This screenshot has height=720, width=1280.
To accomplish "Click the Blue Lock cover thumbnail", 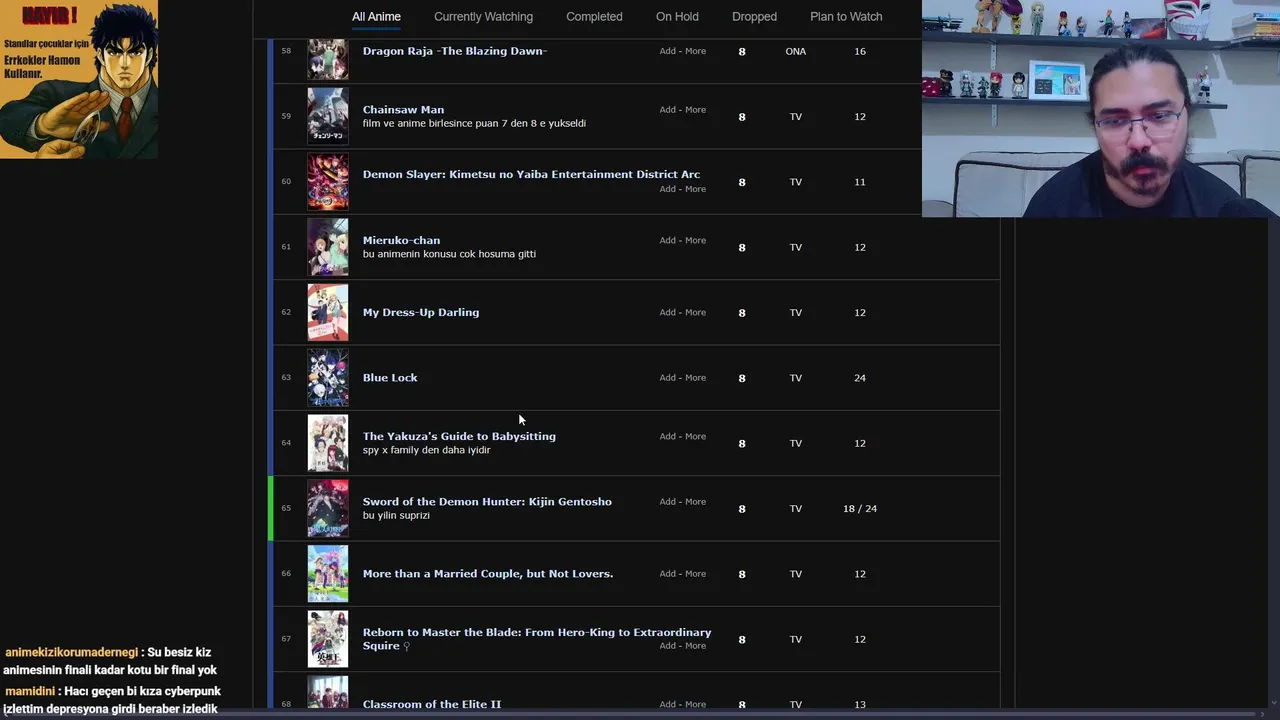I will (328, 377).
